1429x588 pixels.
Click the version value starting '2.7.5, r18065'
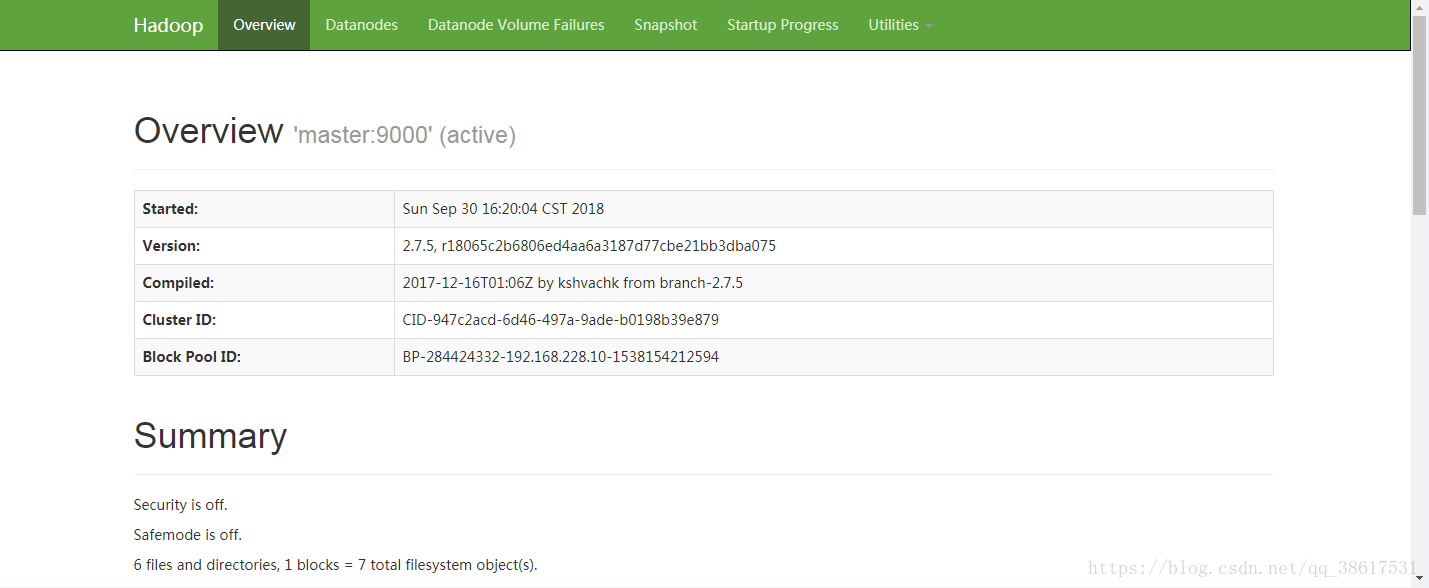589,246
